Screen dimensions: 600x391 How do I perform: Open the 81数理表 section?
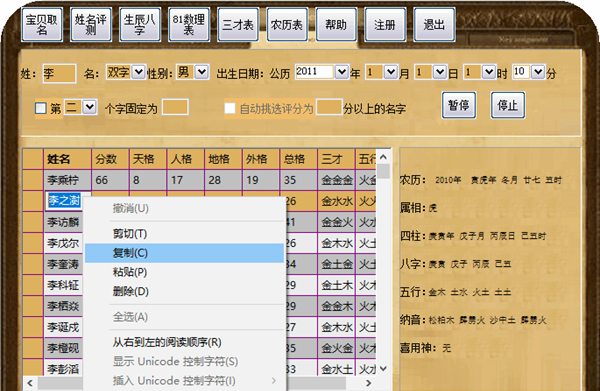[x=189, y=25]
